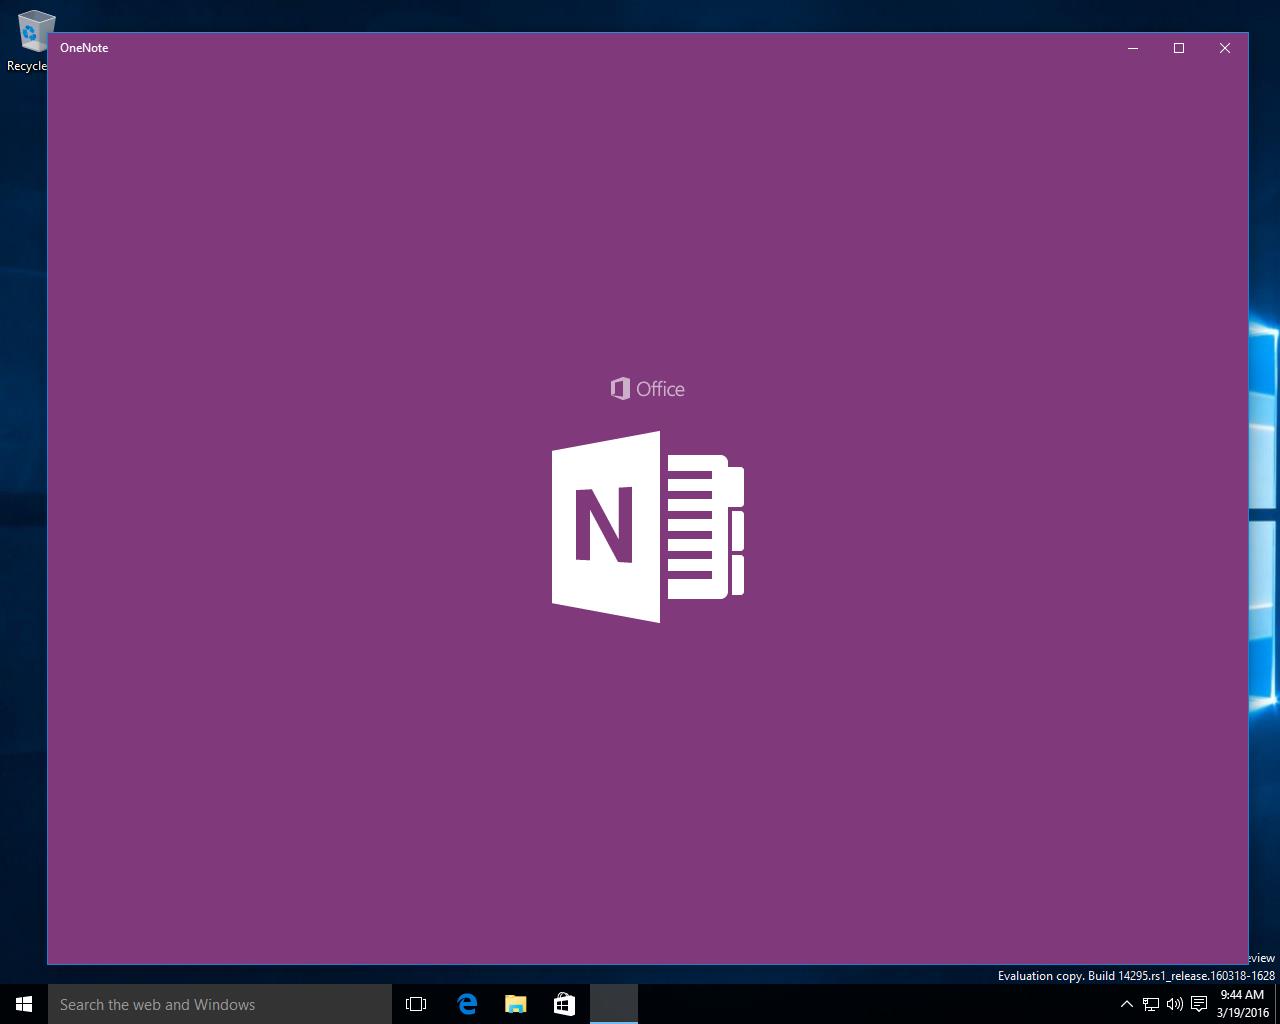Screen dimensions: 1280x1024
Task: Click the Search the web and Windows box
Action: pyautogui.click(x=220, y=1004)
